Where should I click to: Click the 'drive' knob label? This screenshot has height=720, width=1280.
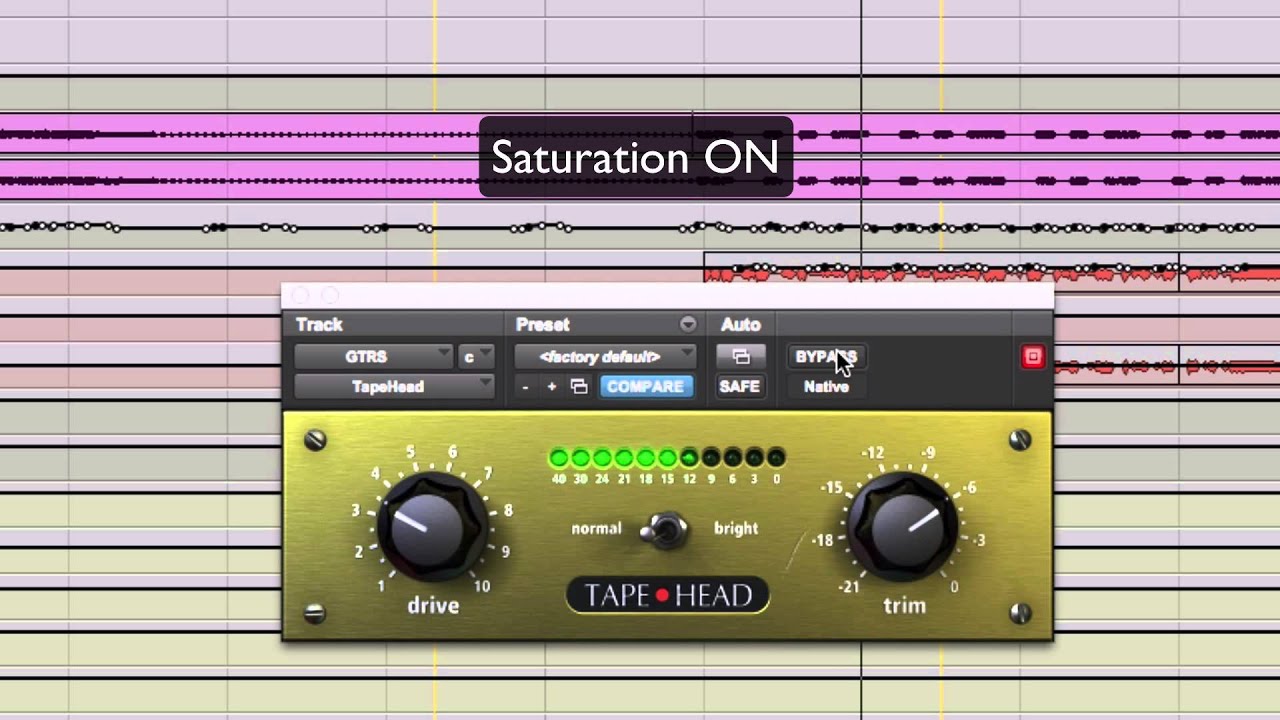click(433, 605)
